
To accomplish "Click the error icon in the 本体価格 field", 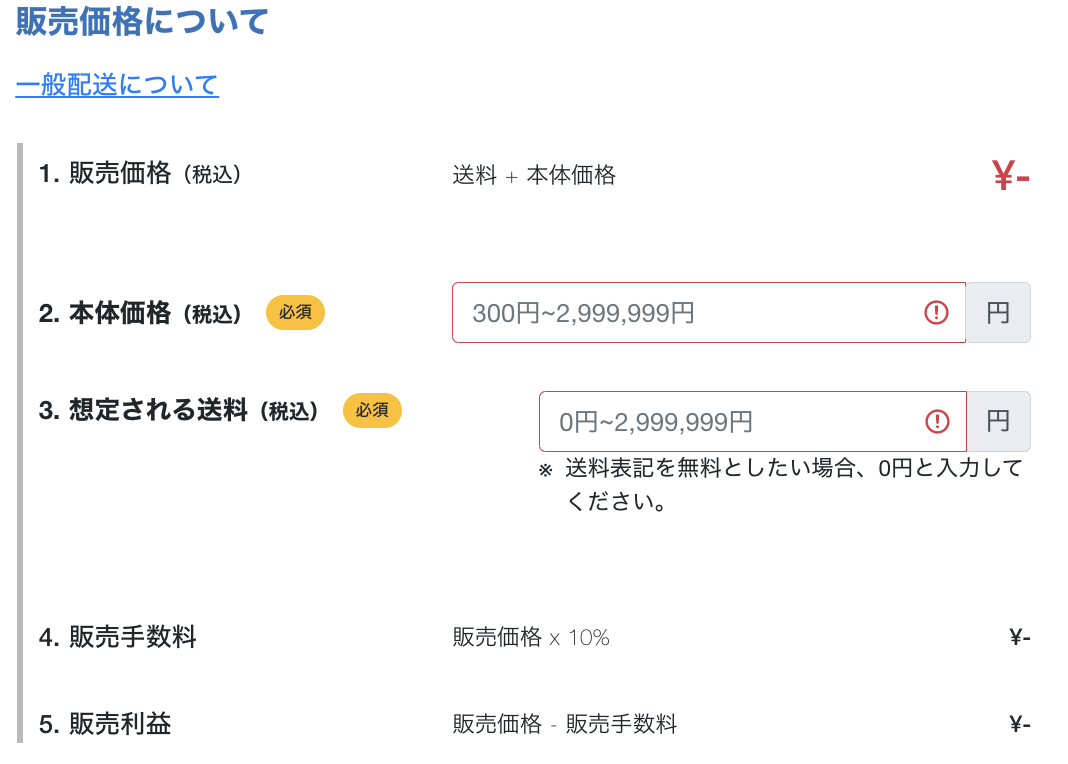I will pos(937,312).
